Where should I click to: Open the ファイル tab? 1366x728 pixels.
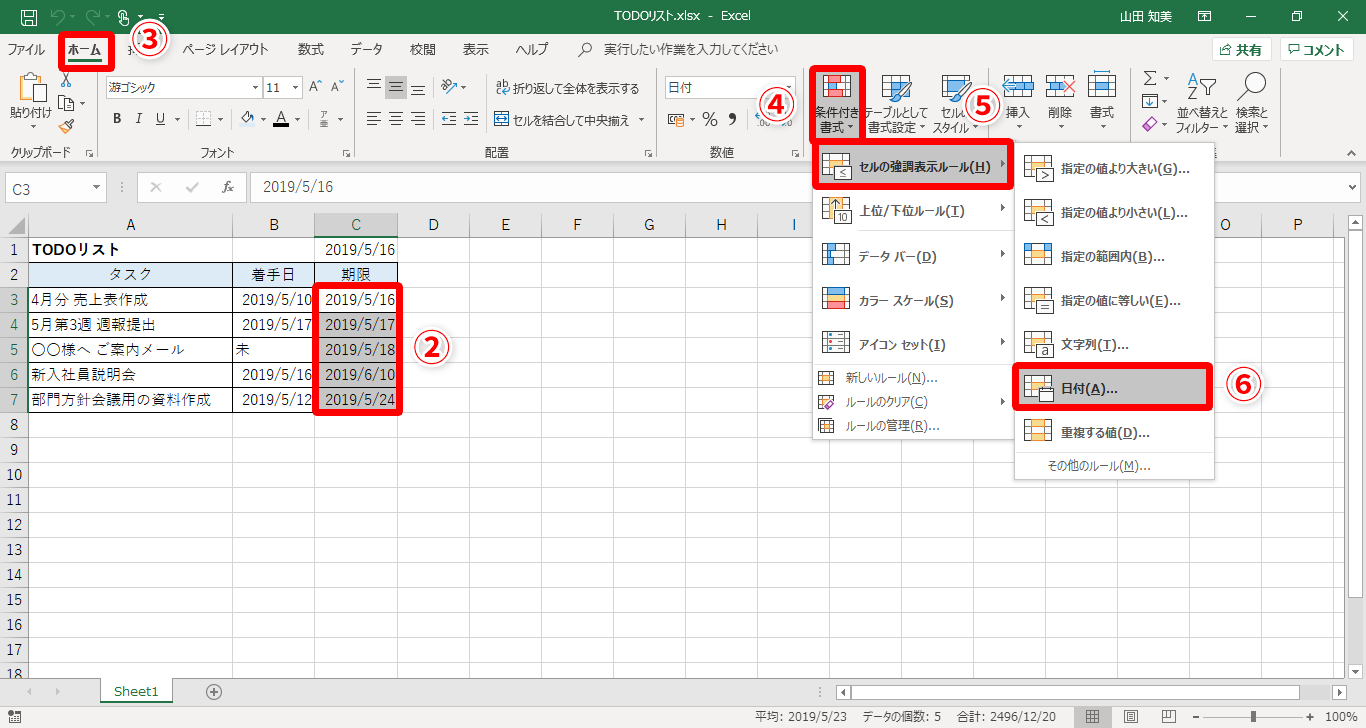[x=26, y=49]
